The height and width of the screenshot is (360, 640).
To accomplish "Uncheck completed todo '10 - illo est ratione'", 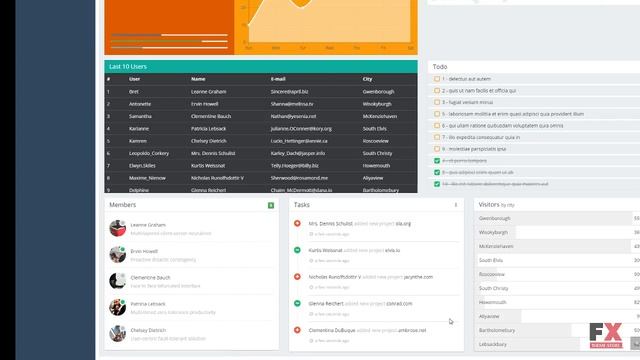I will click(x=437, y=184).
